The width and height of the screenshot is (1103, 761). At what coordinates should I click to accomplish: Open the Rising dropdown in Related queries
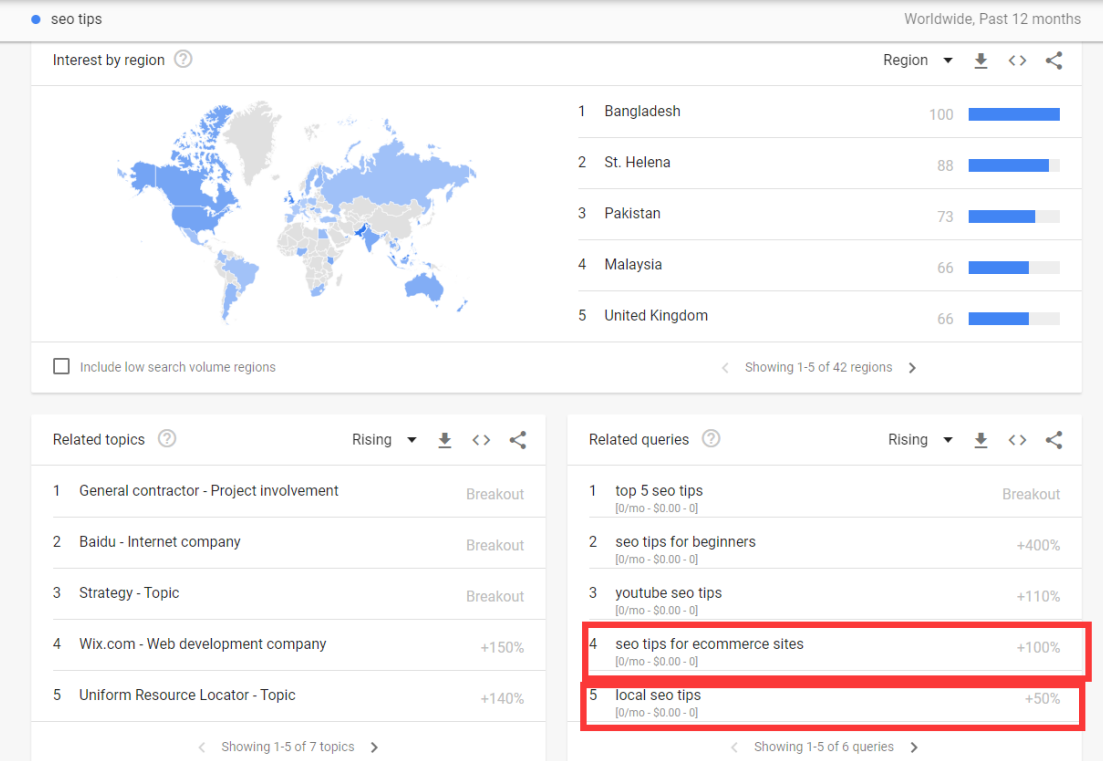(920, 440)
